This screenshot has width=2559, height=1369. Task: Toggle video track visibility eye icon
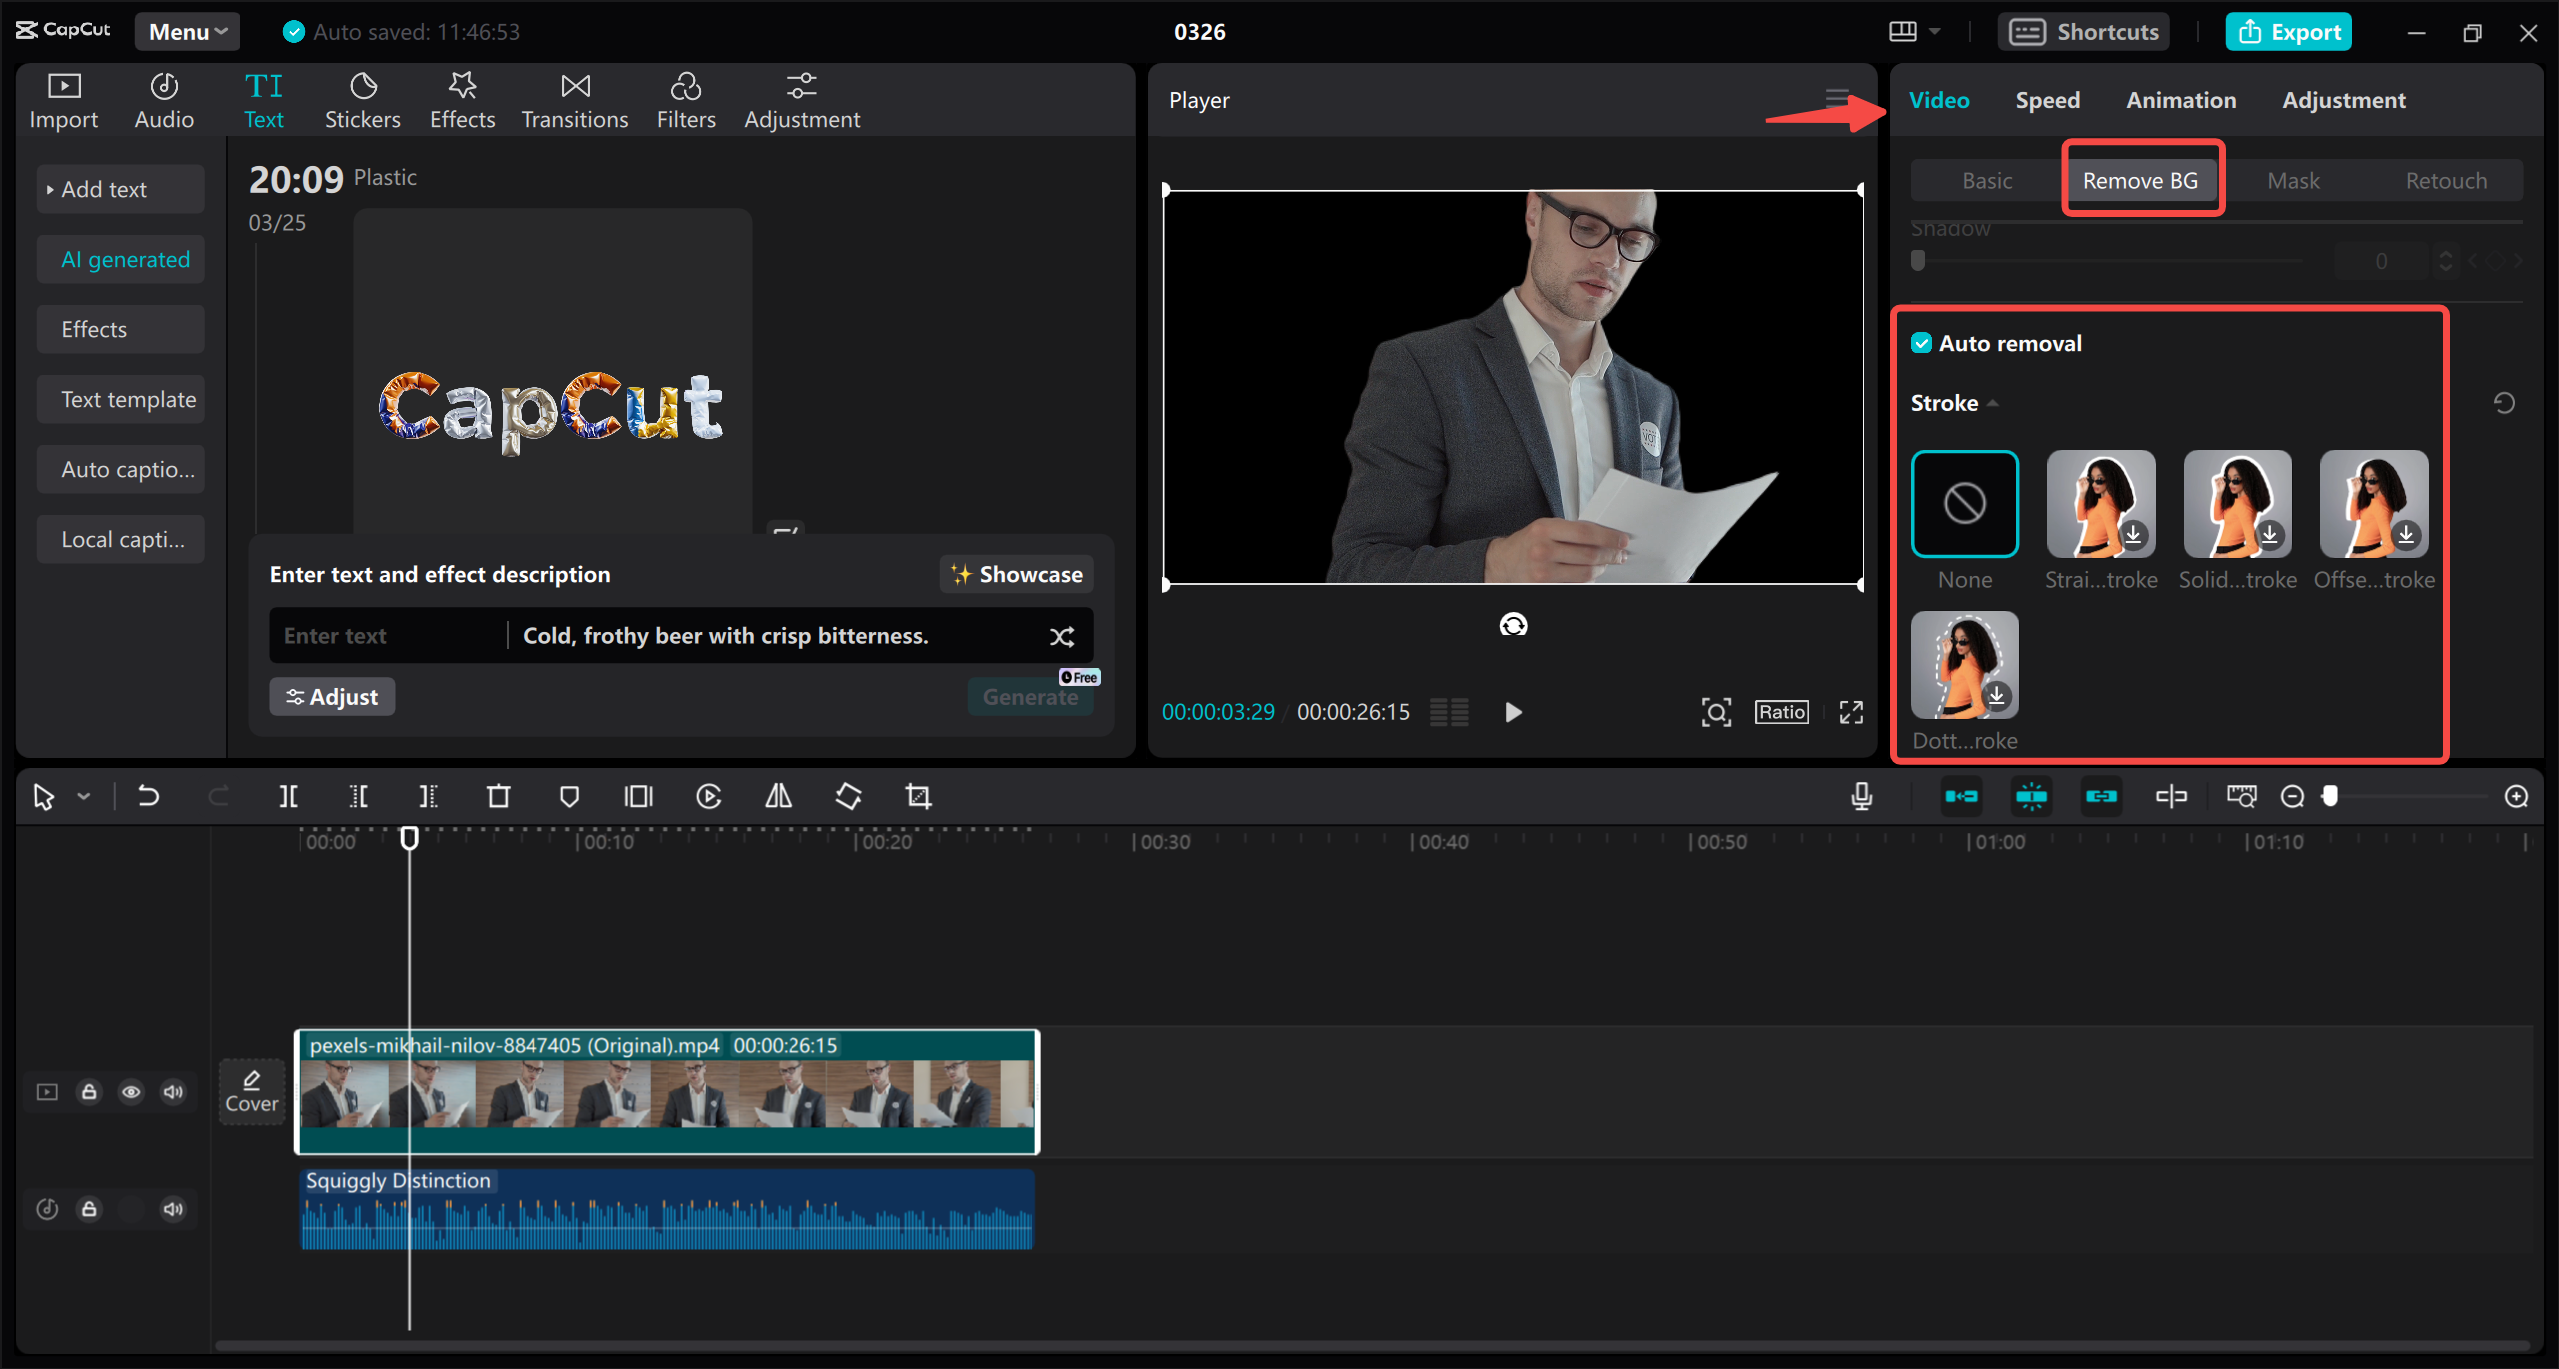click(131, 1092)
